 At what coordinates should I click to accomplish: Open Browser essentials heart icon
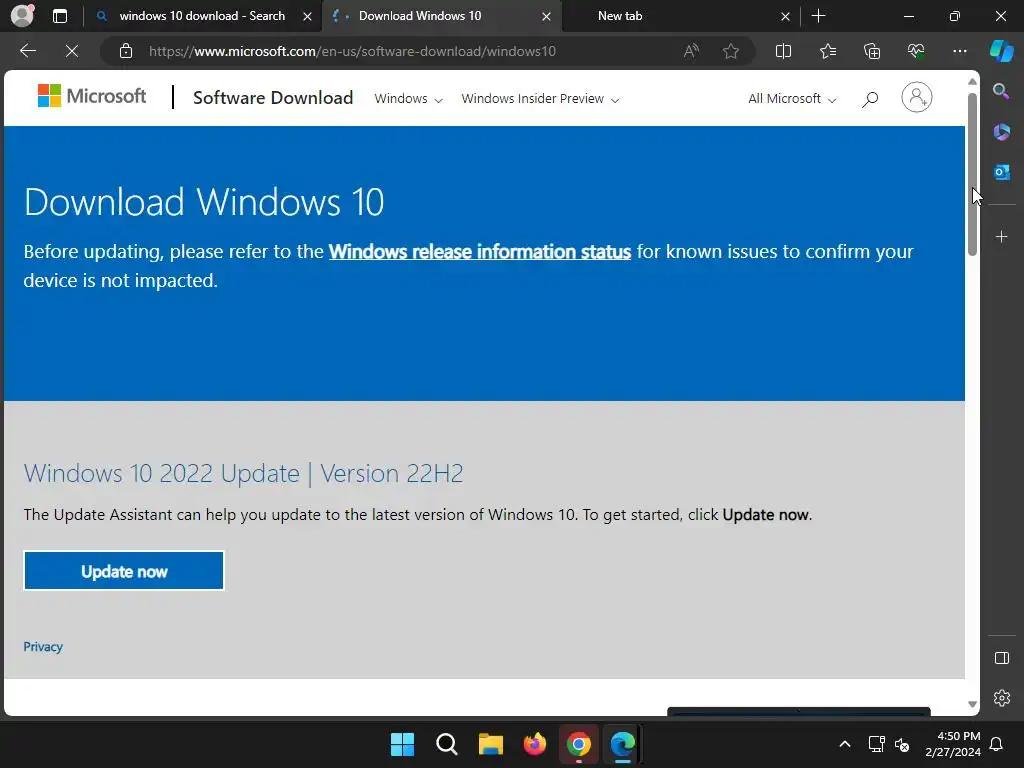[x=916, y=51]
